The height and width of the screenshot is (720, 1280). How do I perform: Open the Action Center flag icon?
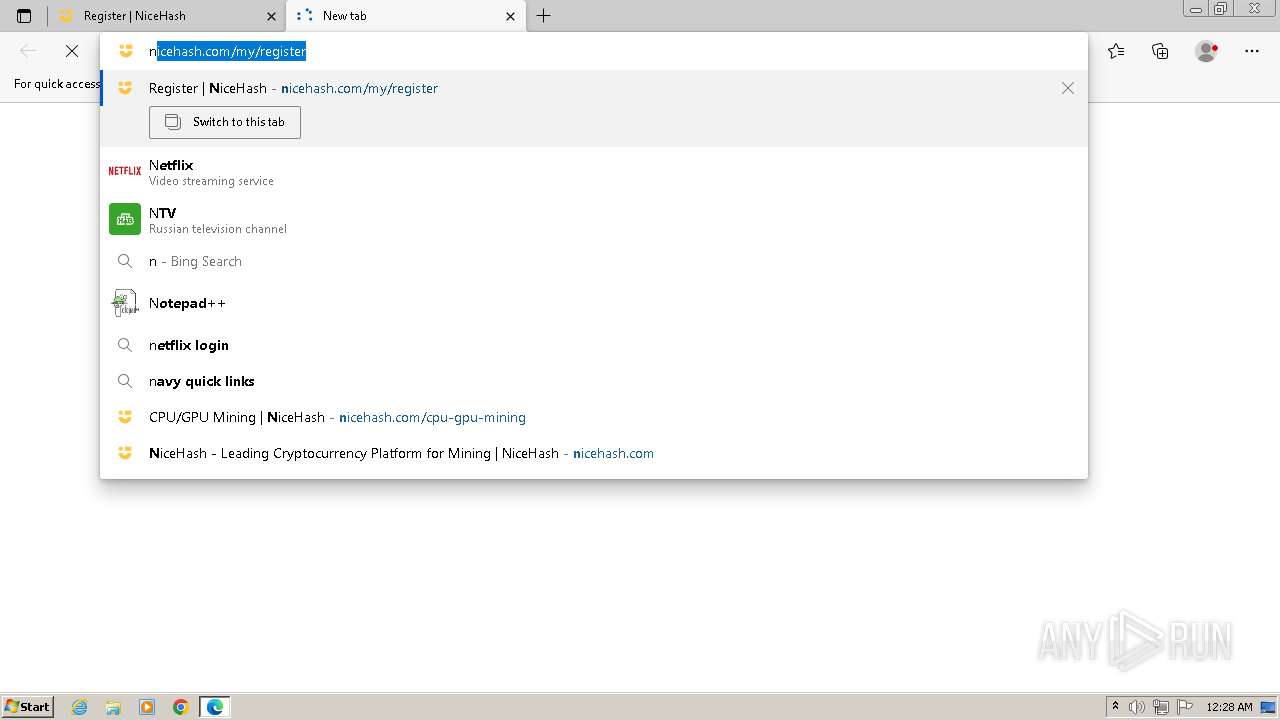(x=1185, y=707)
